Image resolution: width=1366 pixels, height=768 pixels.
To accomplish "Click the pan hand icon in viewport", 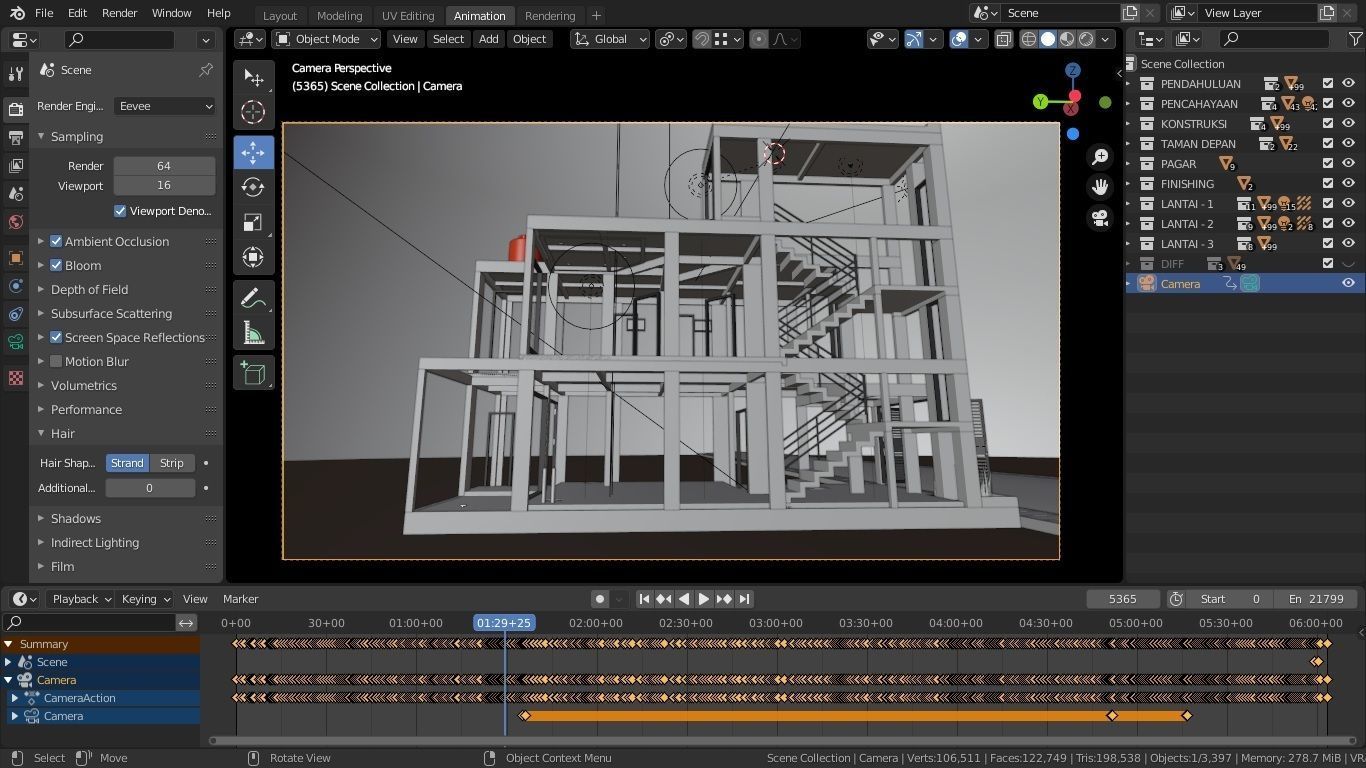I will pos(1100,187).
